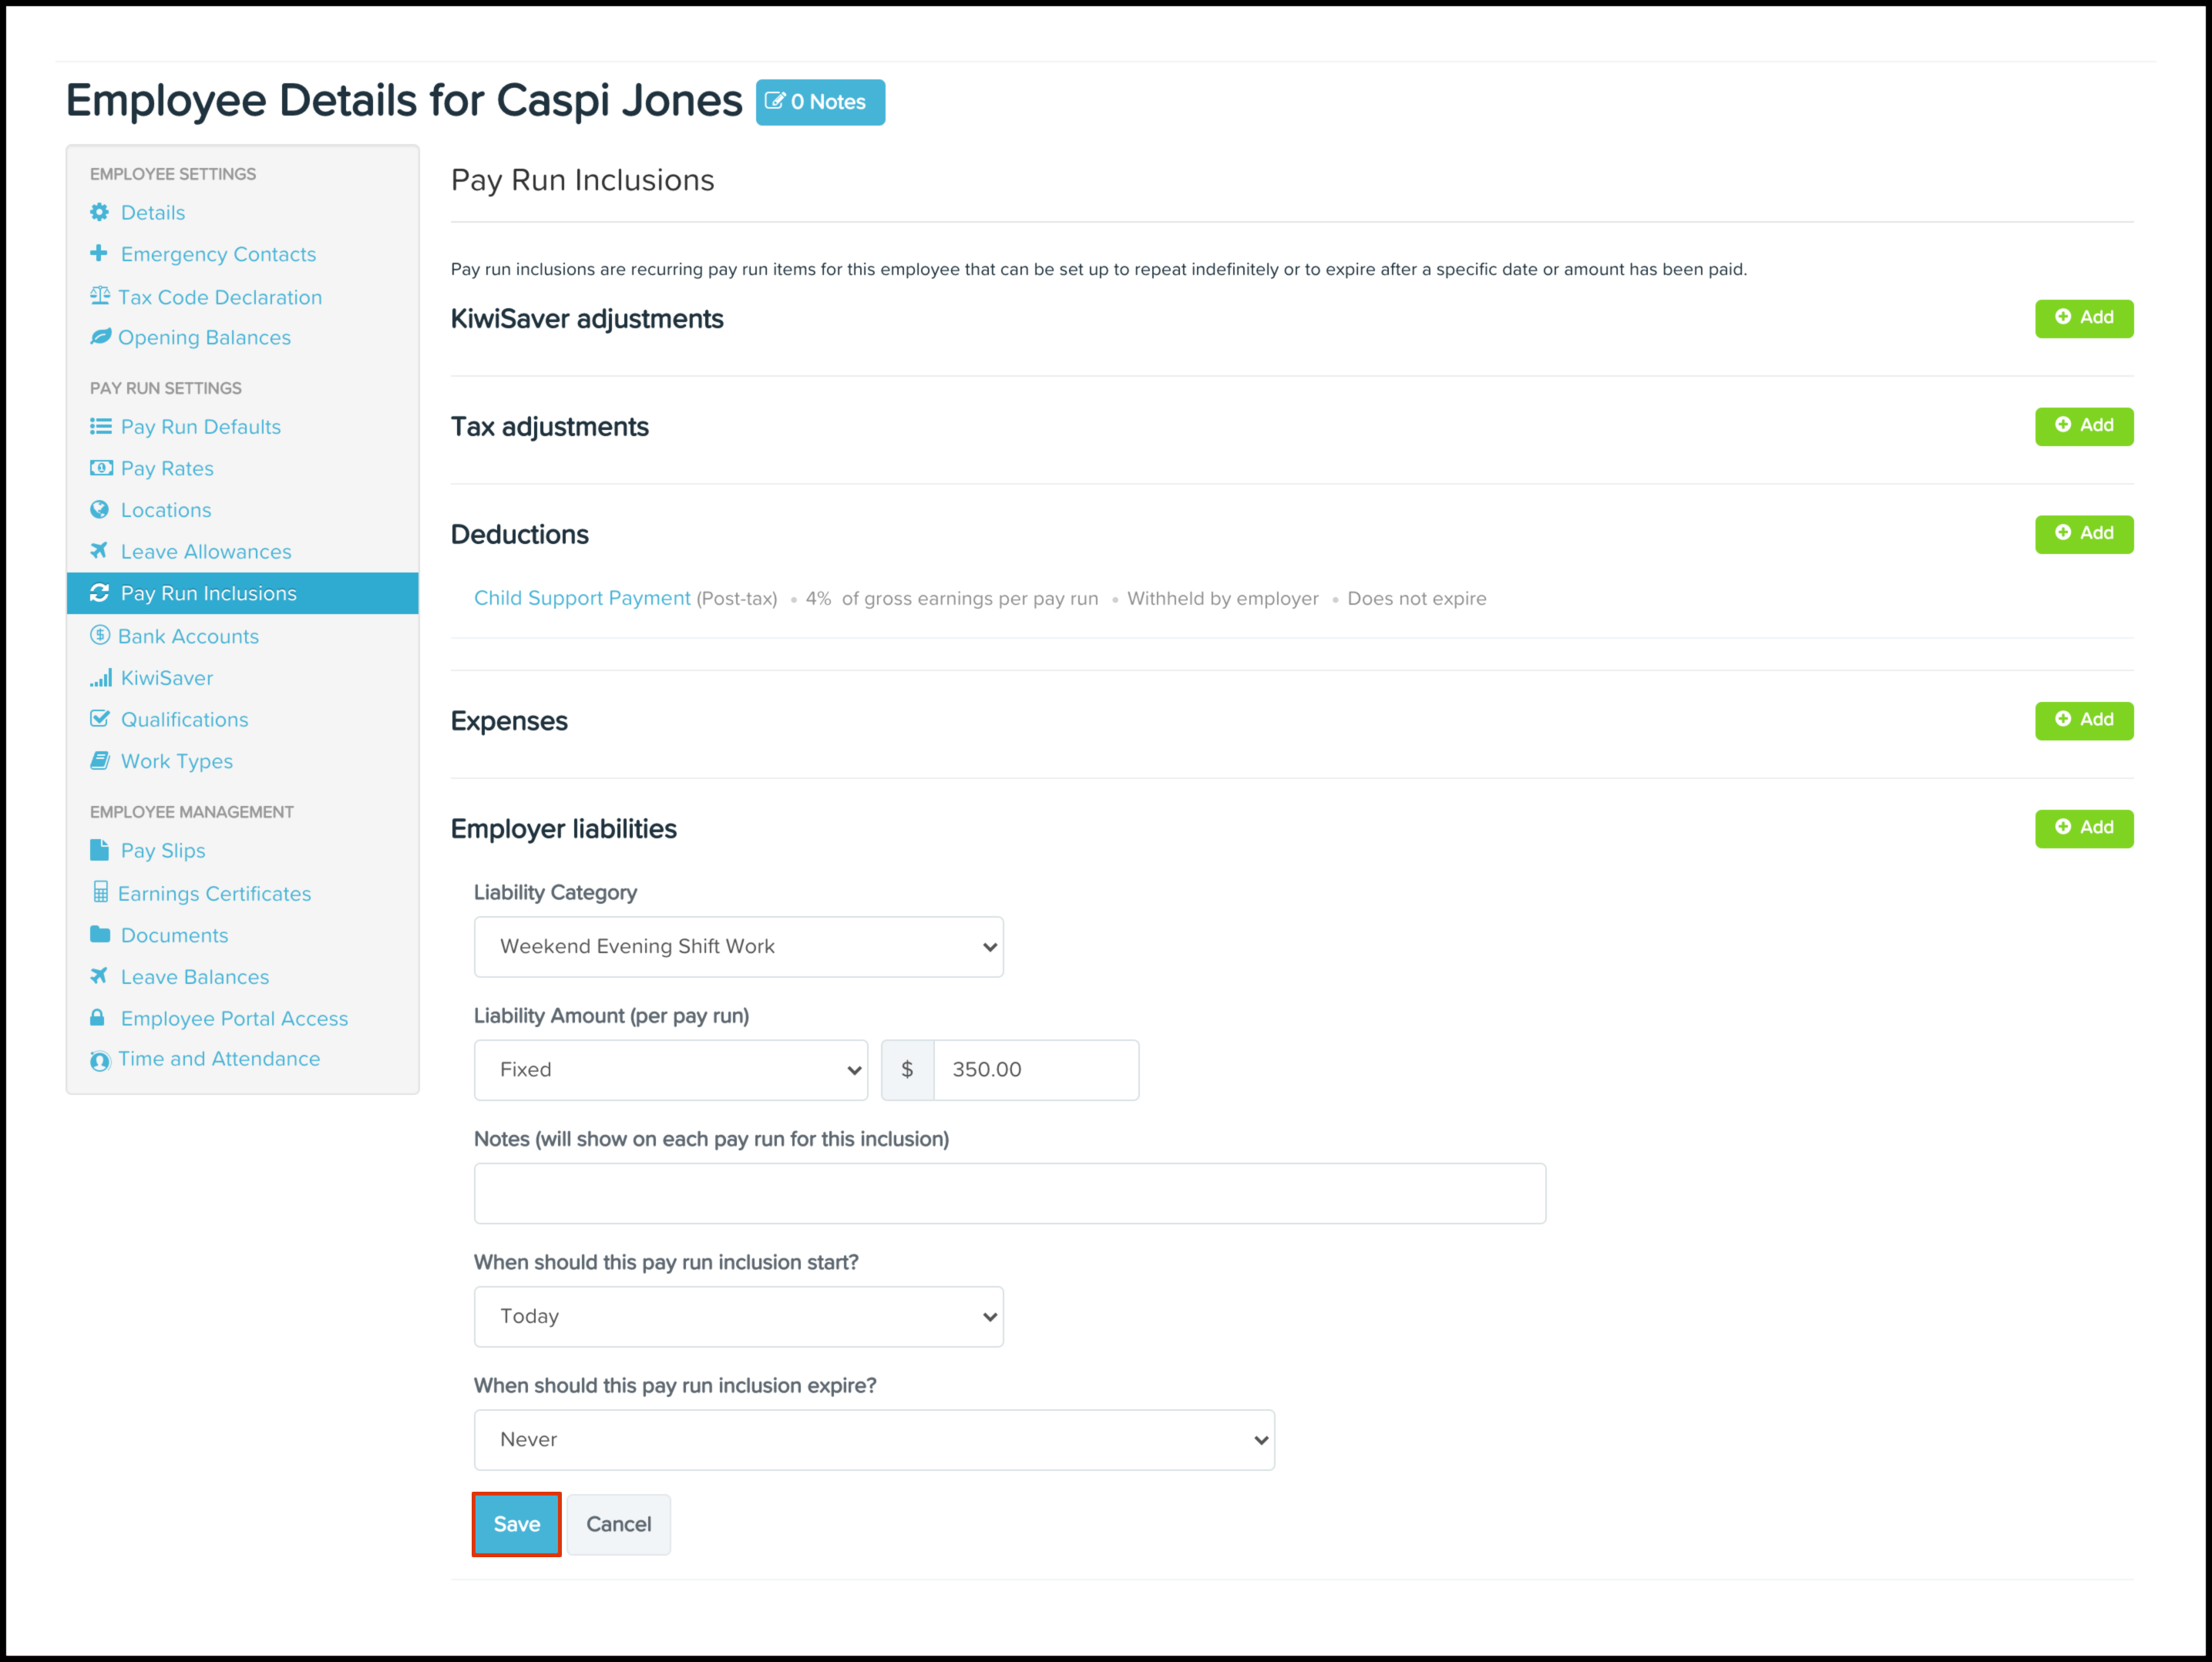Add a new KiwiSaver adjustment
Viewport: 2212px width, 1662px height.
(x=2083, y=318)
